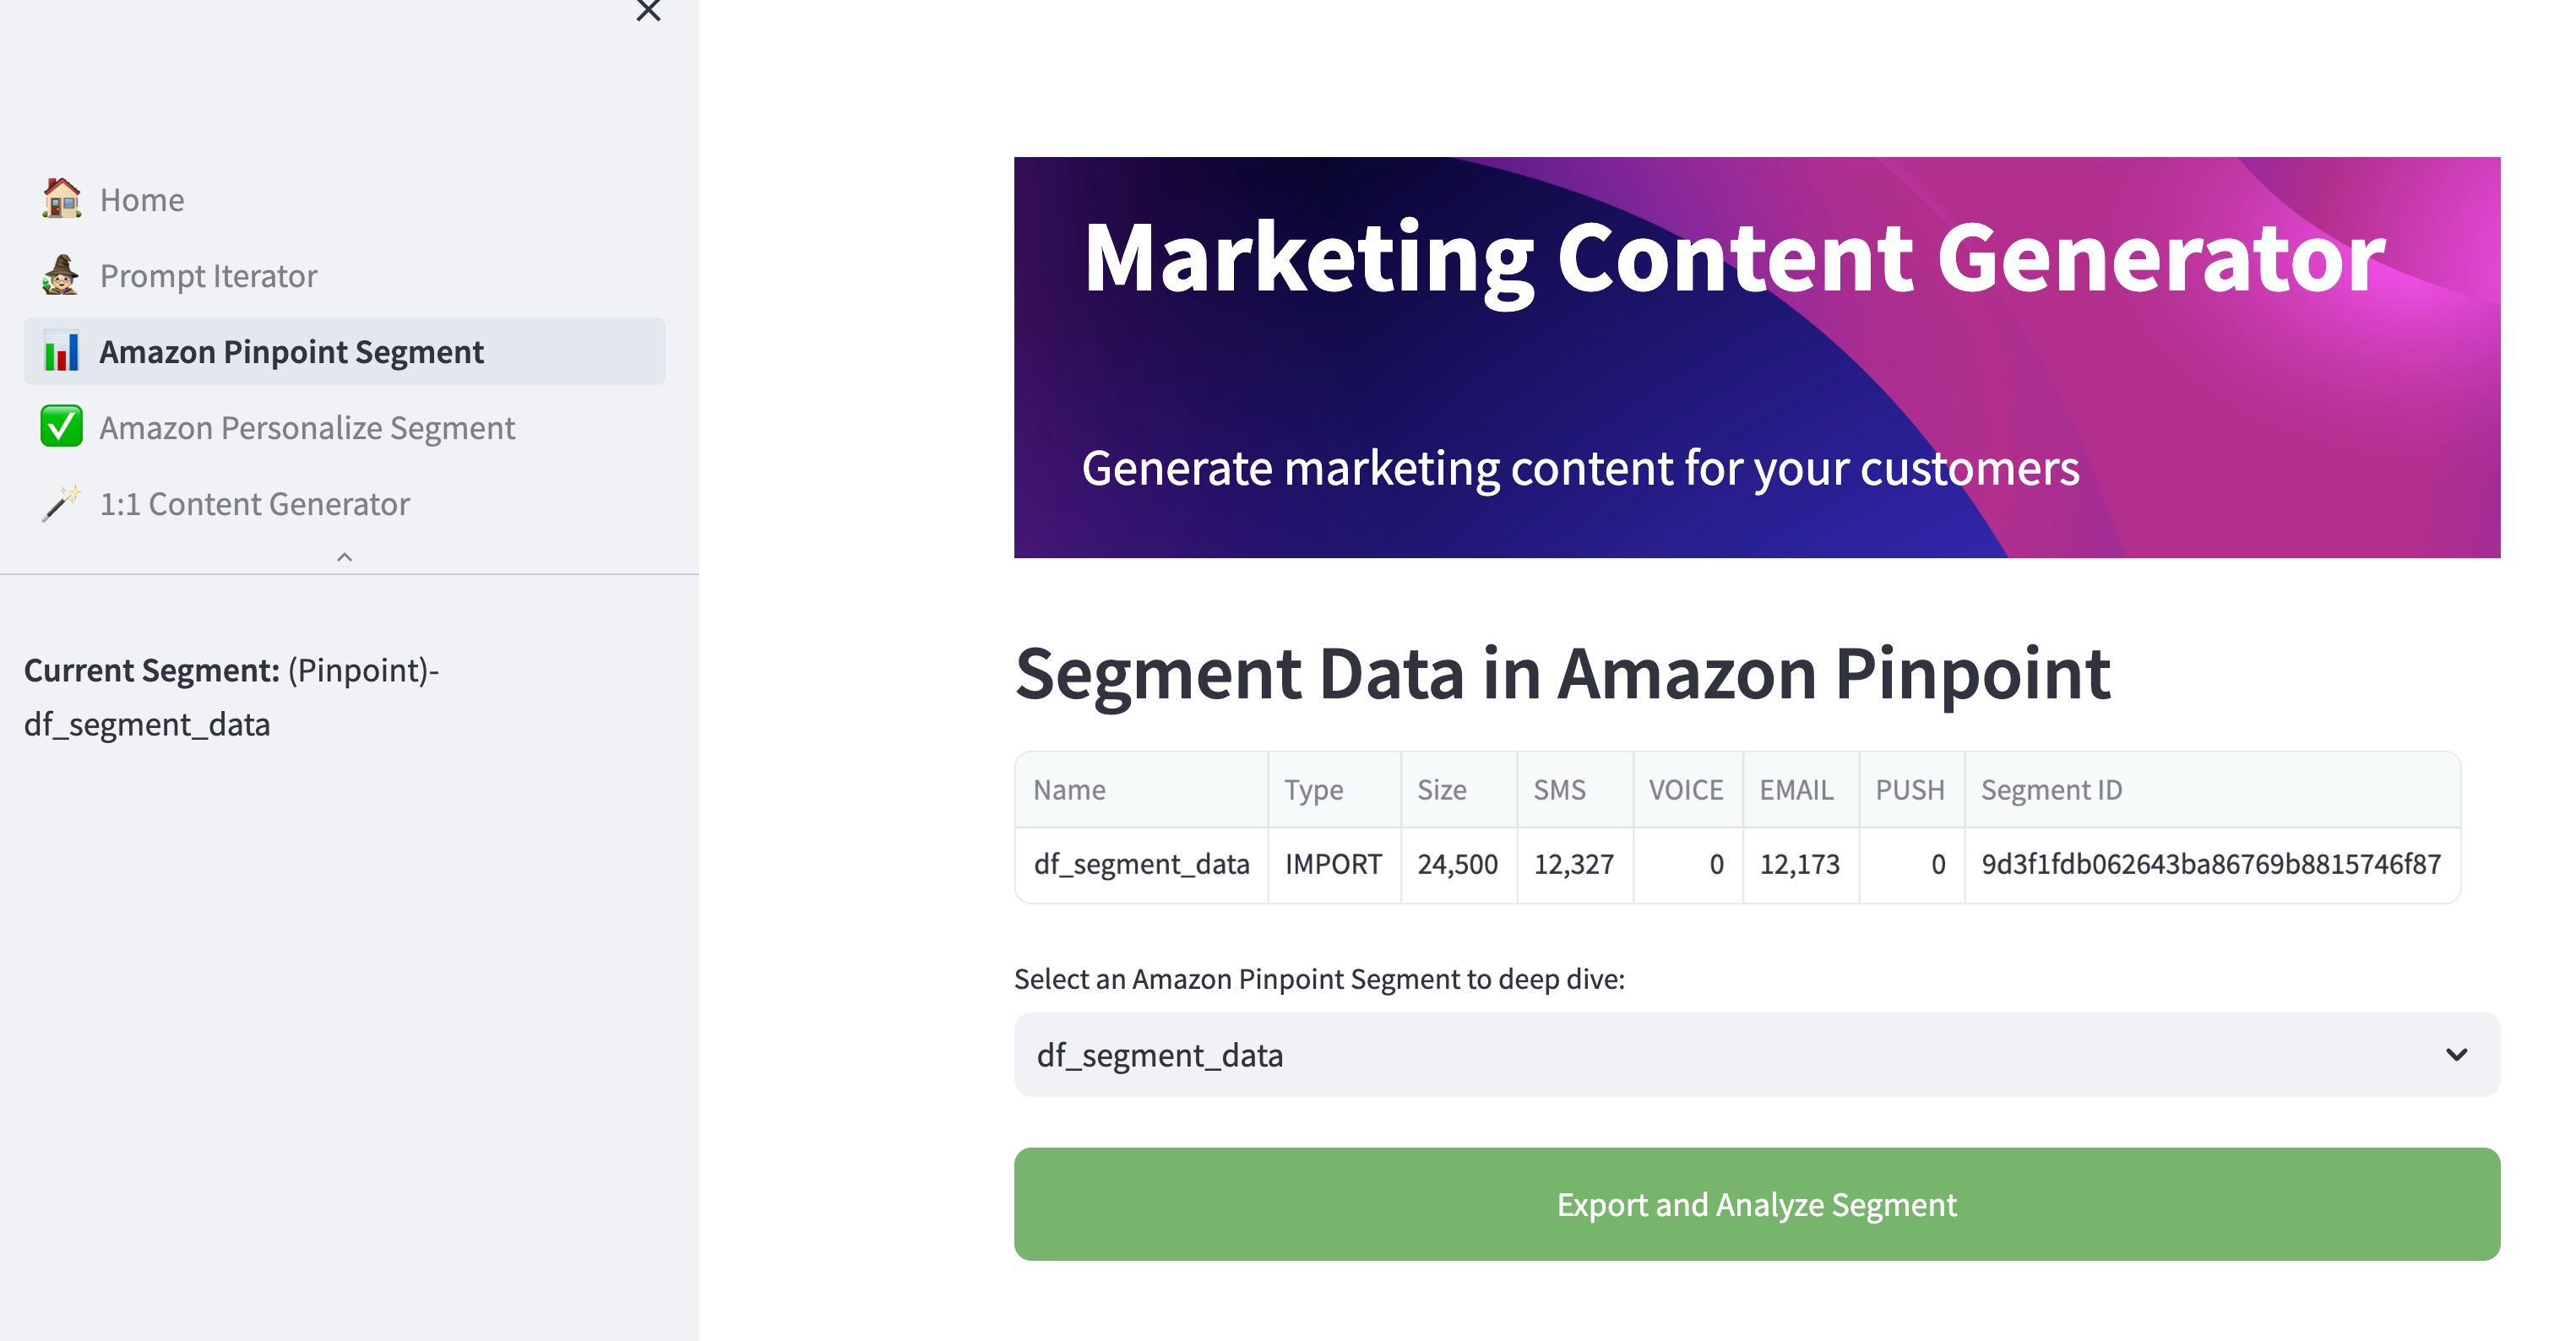Close the sidebar with the X icon

[x=648, y=12]
